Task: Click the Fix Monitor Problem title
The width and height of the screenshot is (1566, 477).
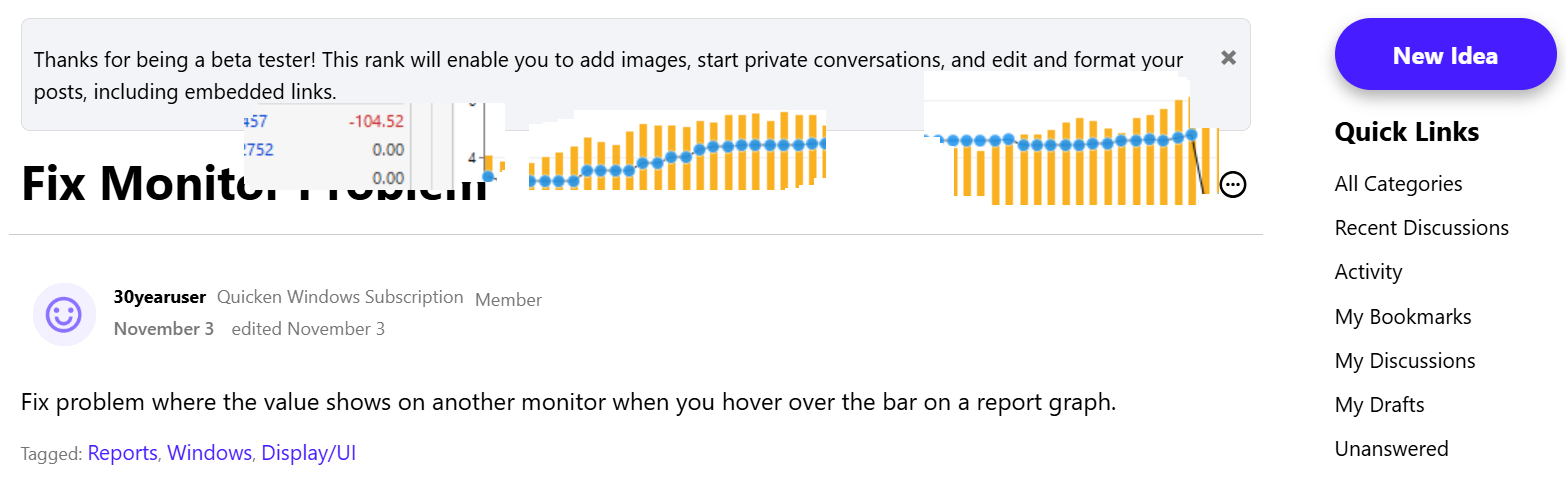Action: [x=254, y=184]
